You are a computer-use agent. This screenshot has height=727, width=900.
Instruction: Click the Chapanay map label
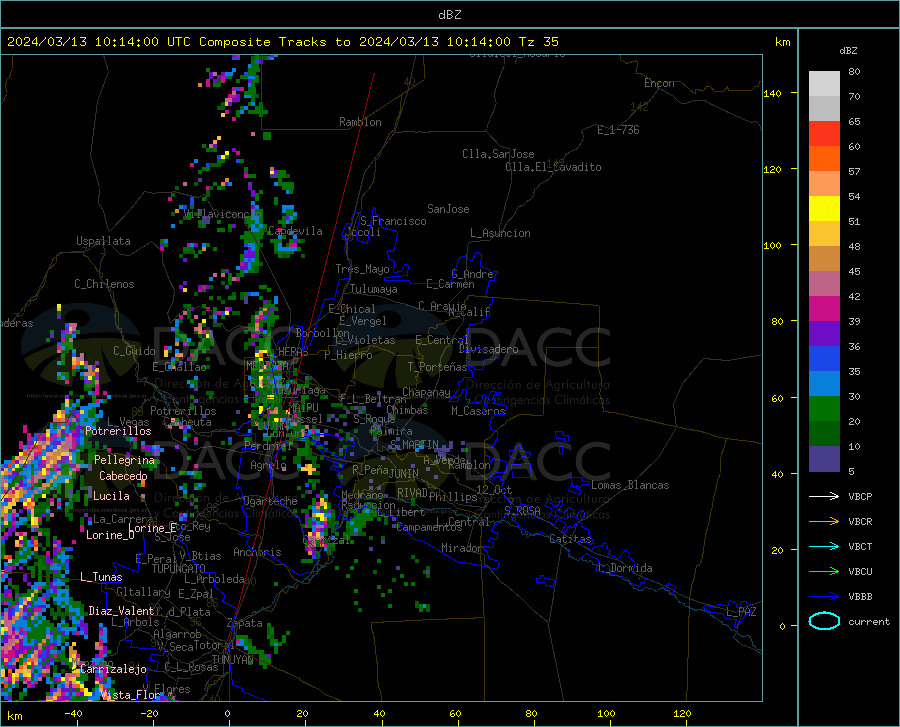pos(426,392)
